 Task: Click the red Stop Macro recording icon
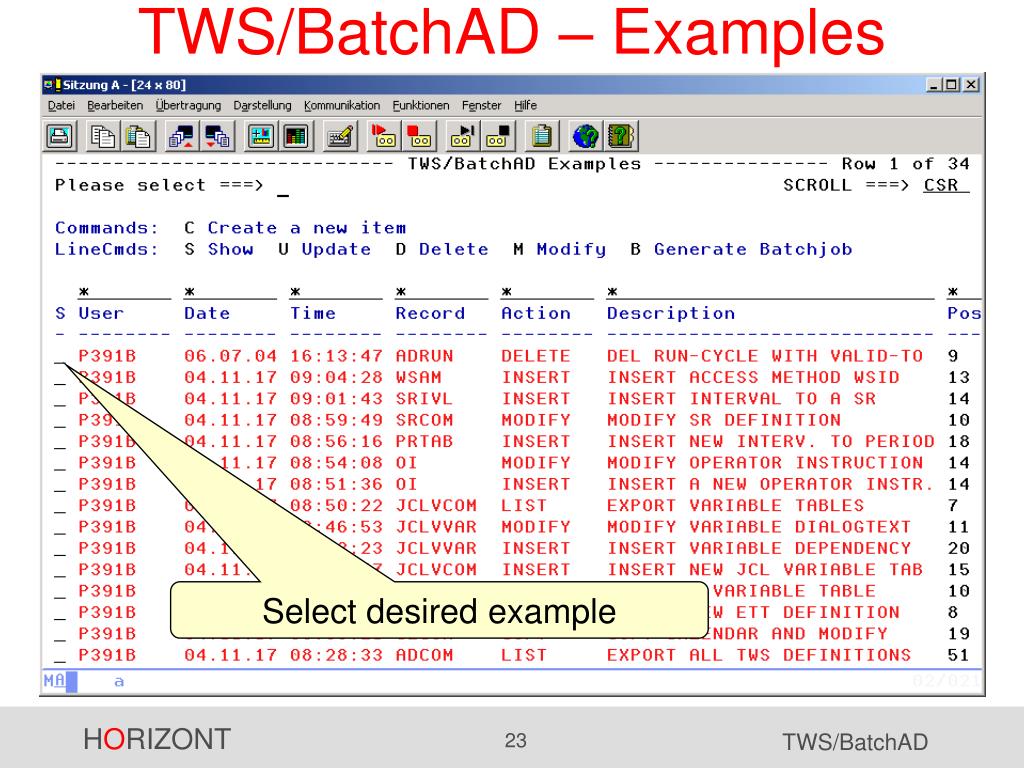tap(419, 136)
